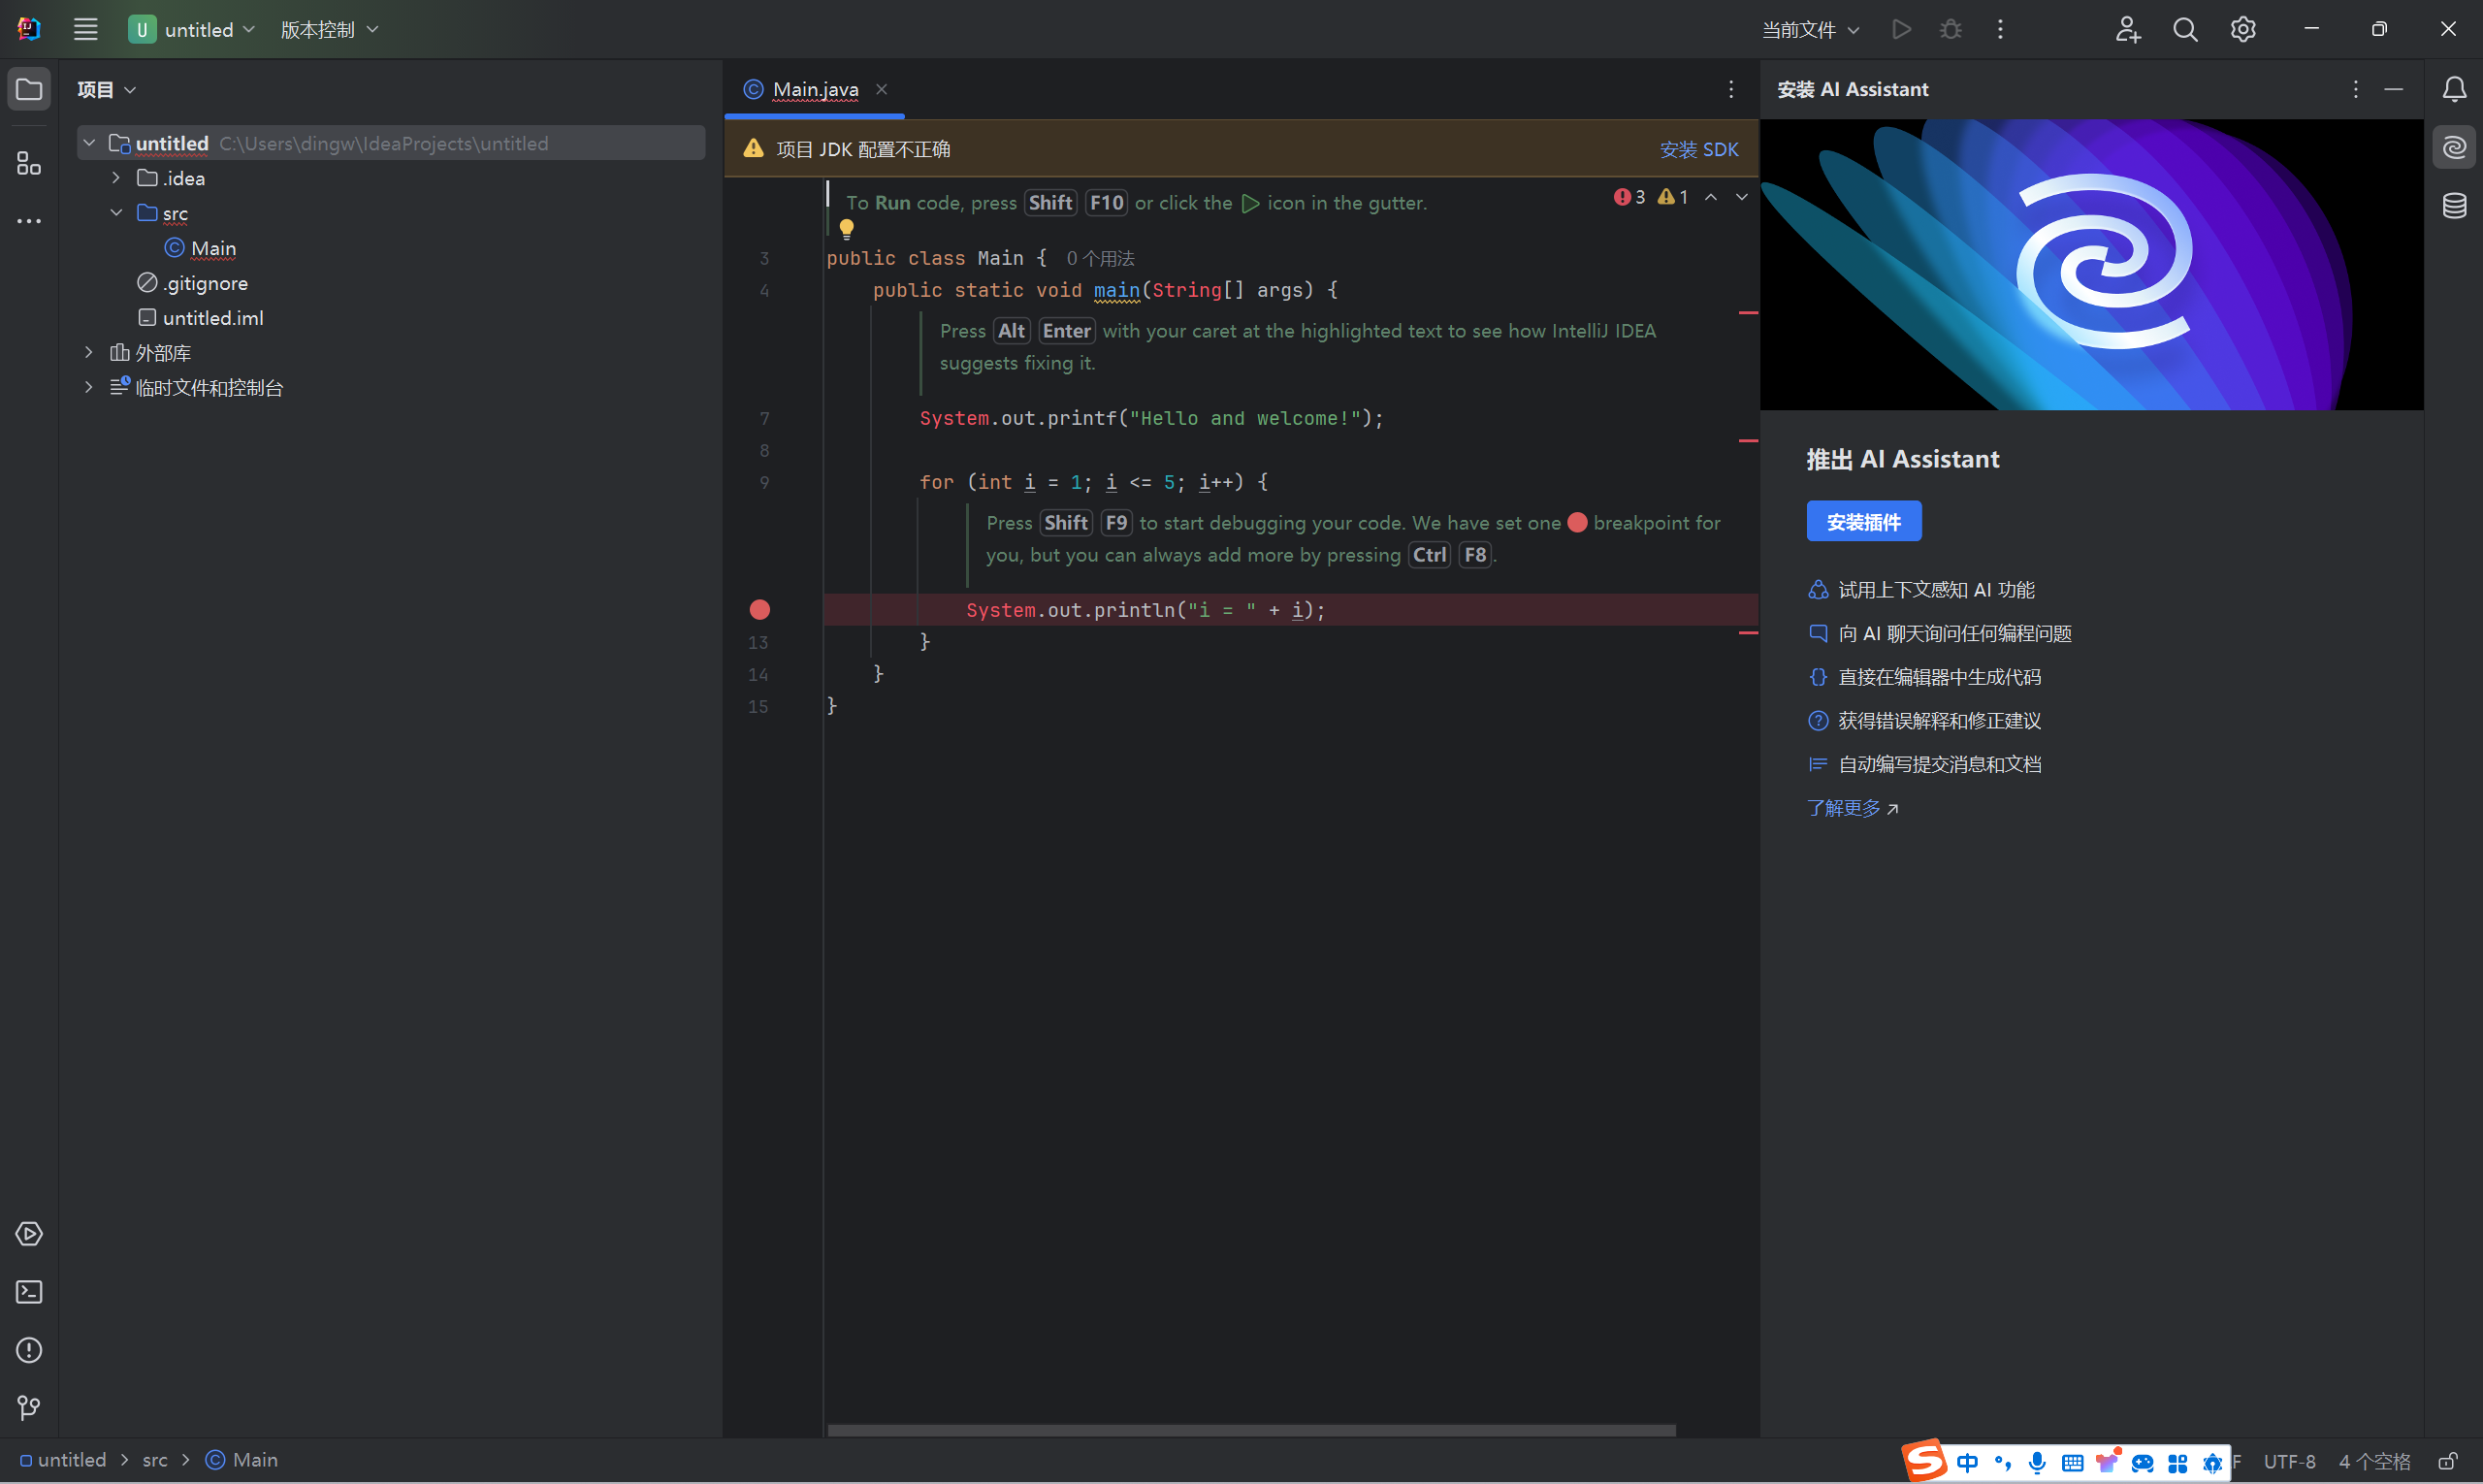Image resolution: width=2483 pixels, height=1484 pixels.
Task: Click the horizontal scrollbar of the editor
Action: [1250, 1430]
